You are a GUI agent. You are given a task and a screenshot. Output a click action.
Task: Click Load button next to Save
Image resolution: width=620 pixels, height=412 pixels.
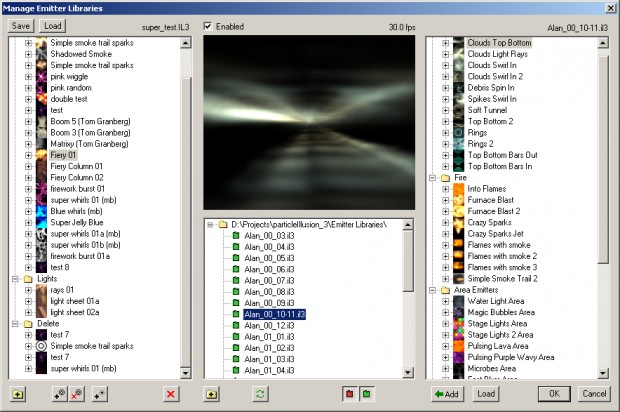tap(53, 26)
